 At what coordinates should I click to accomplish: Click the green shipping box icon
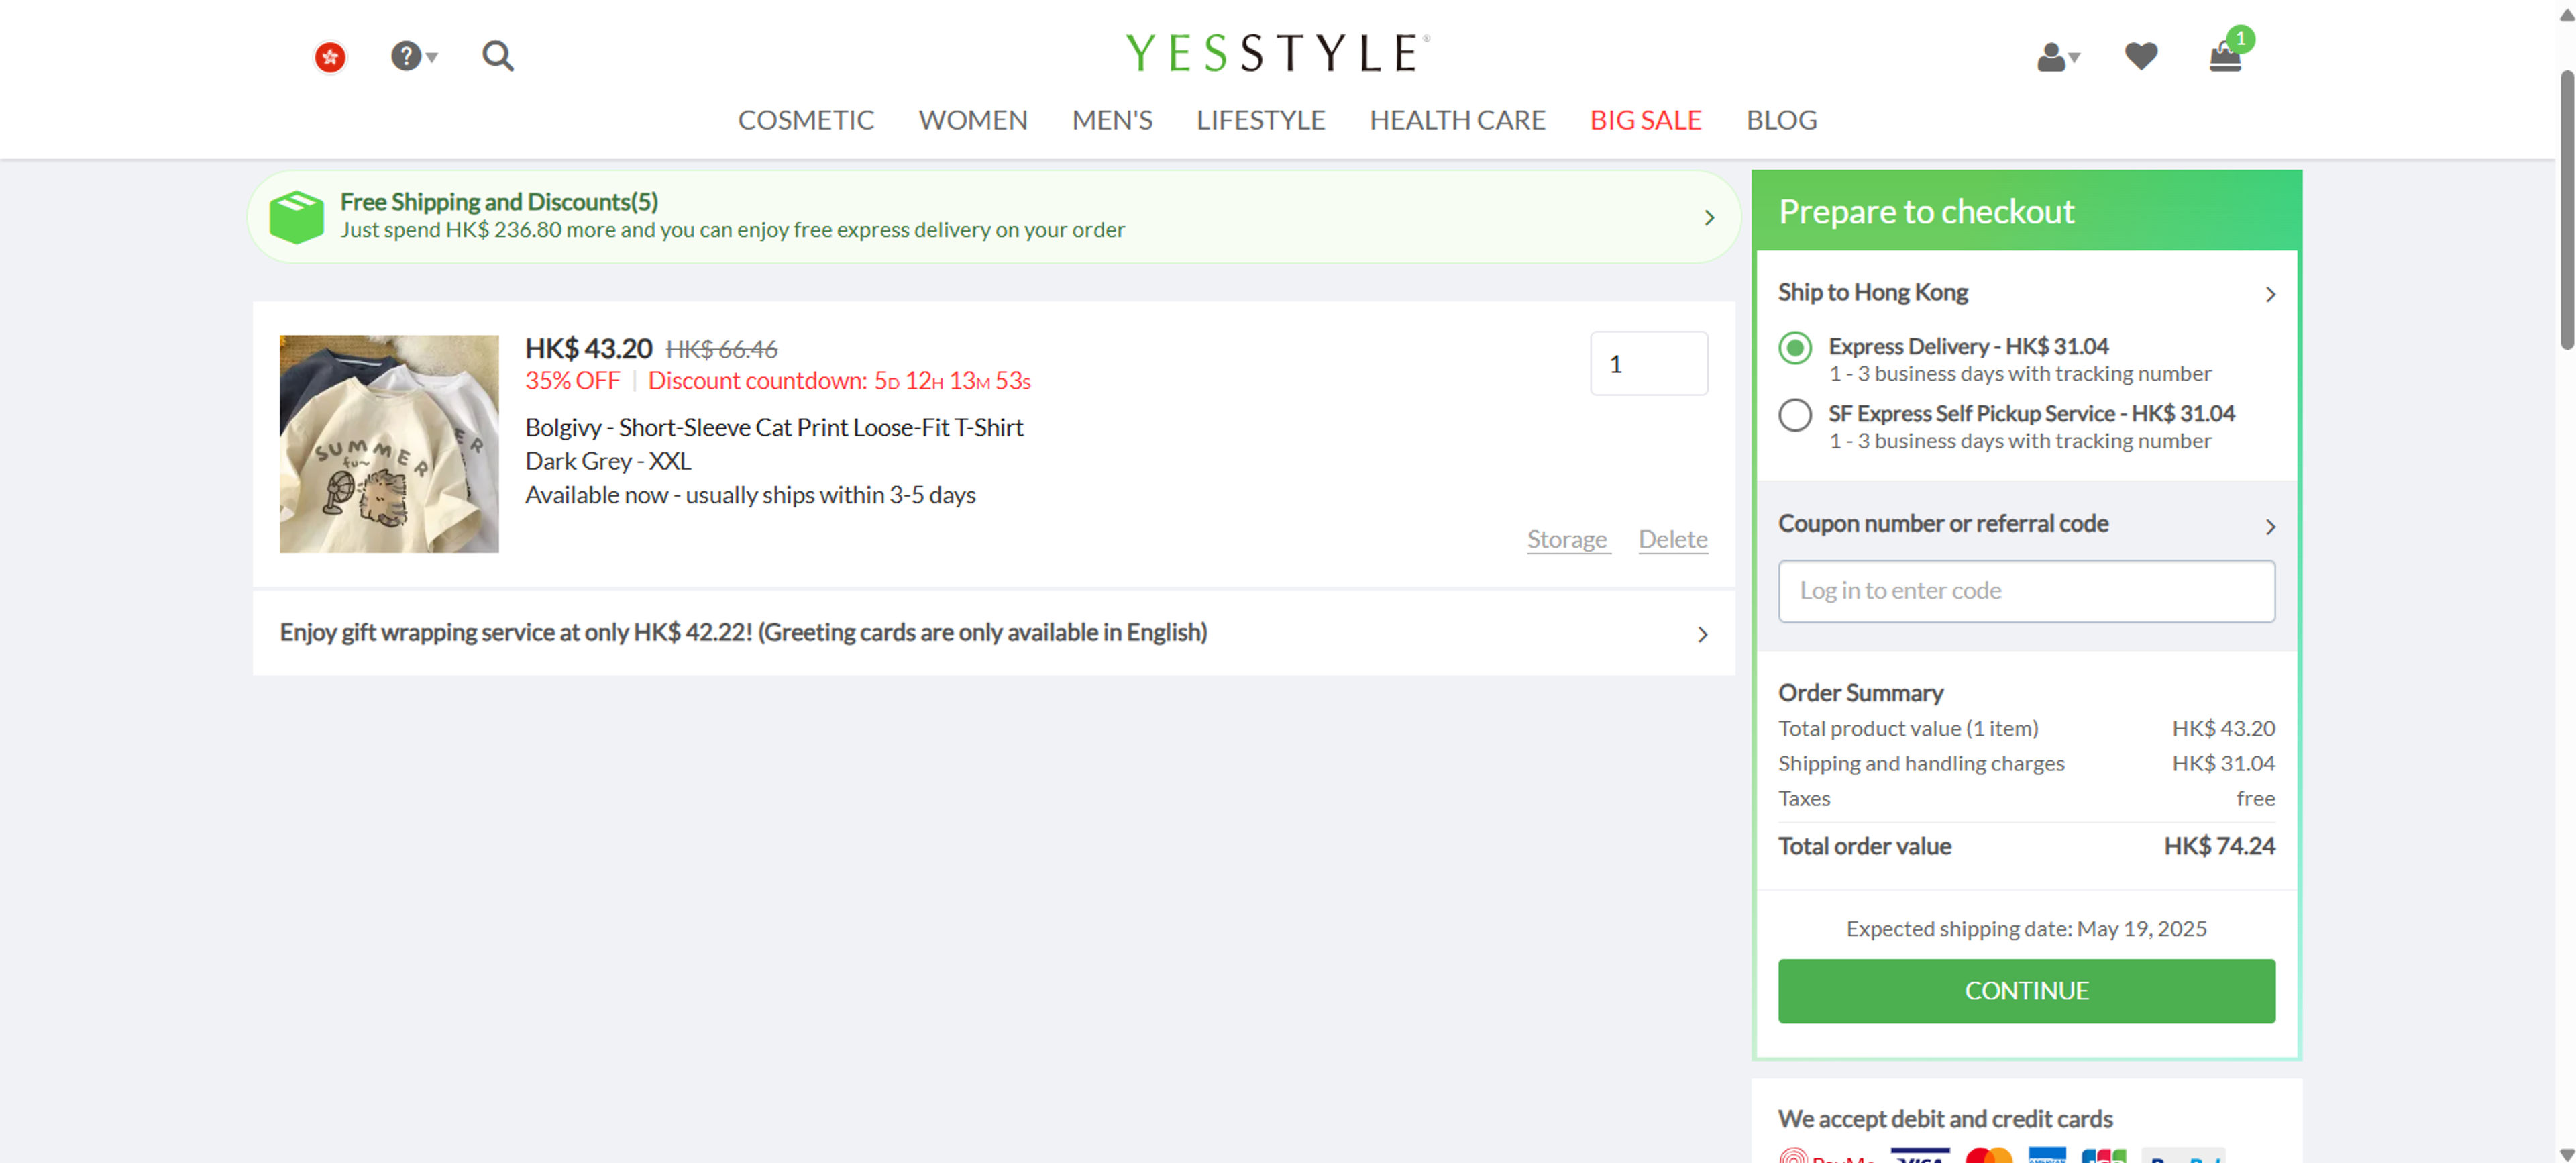296,217
